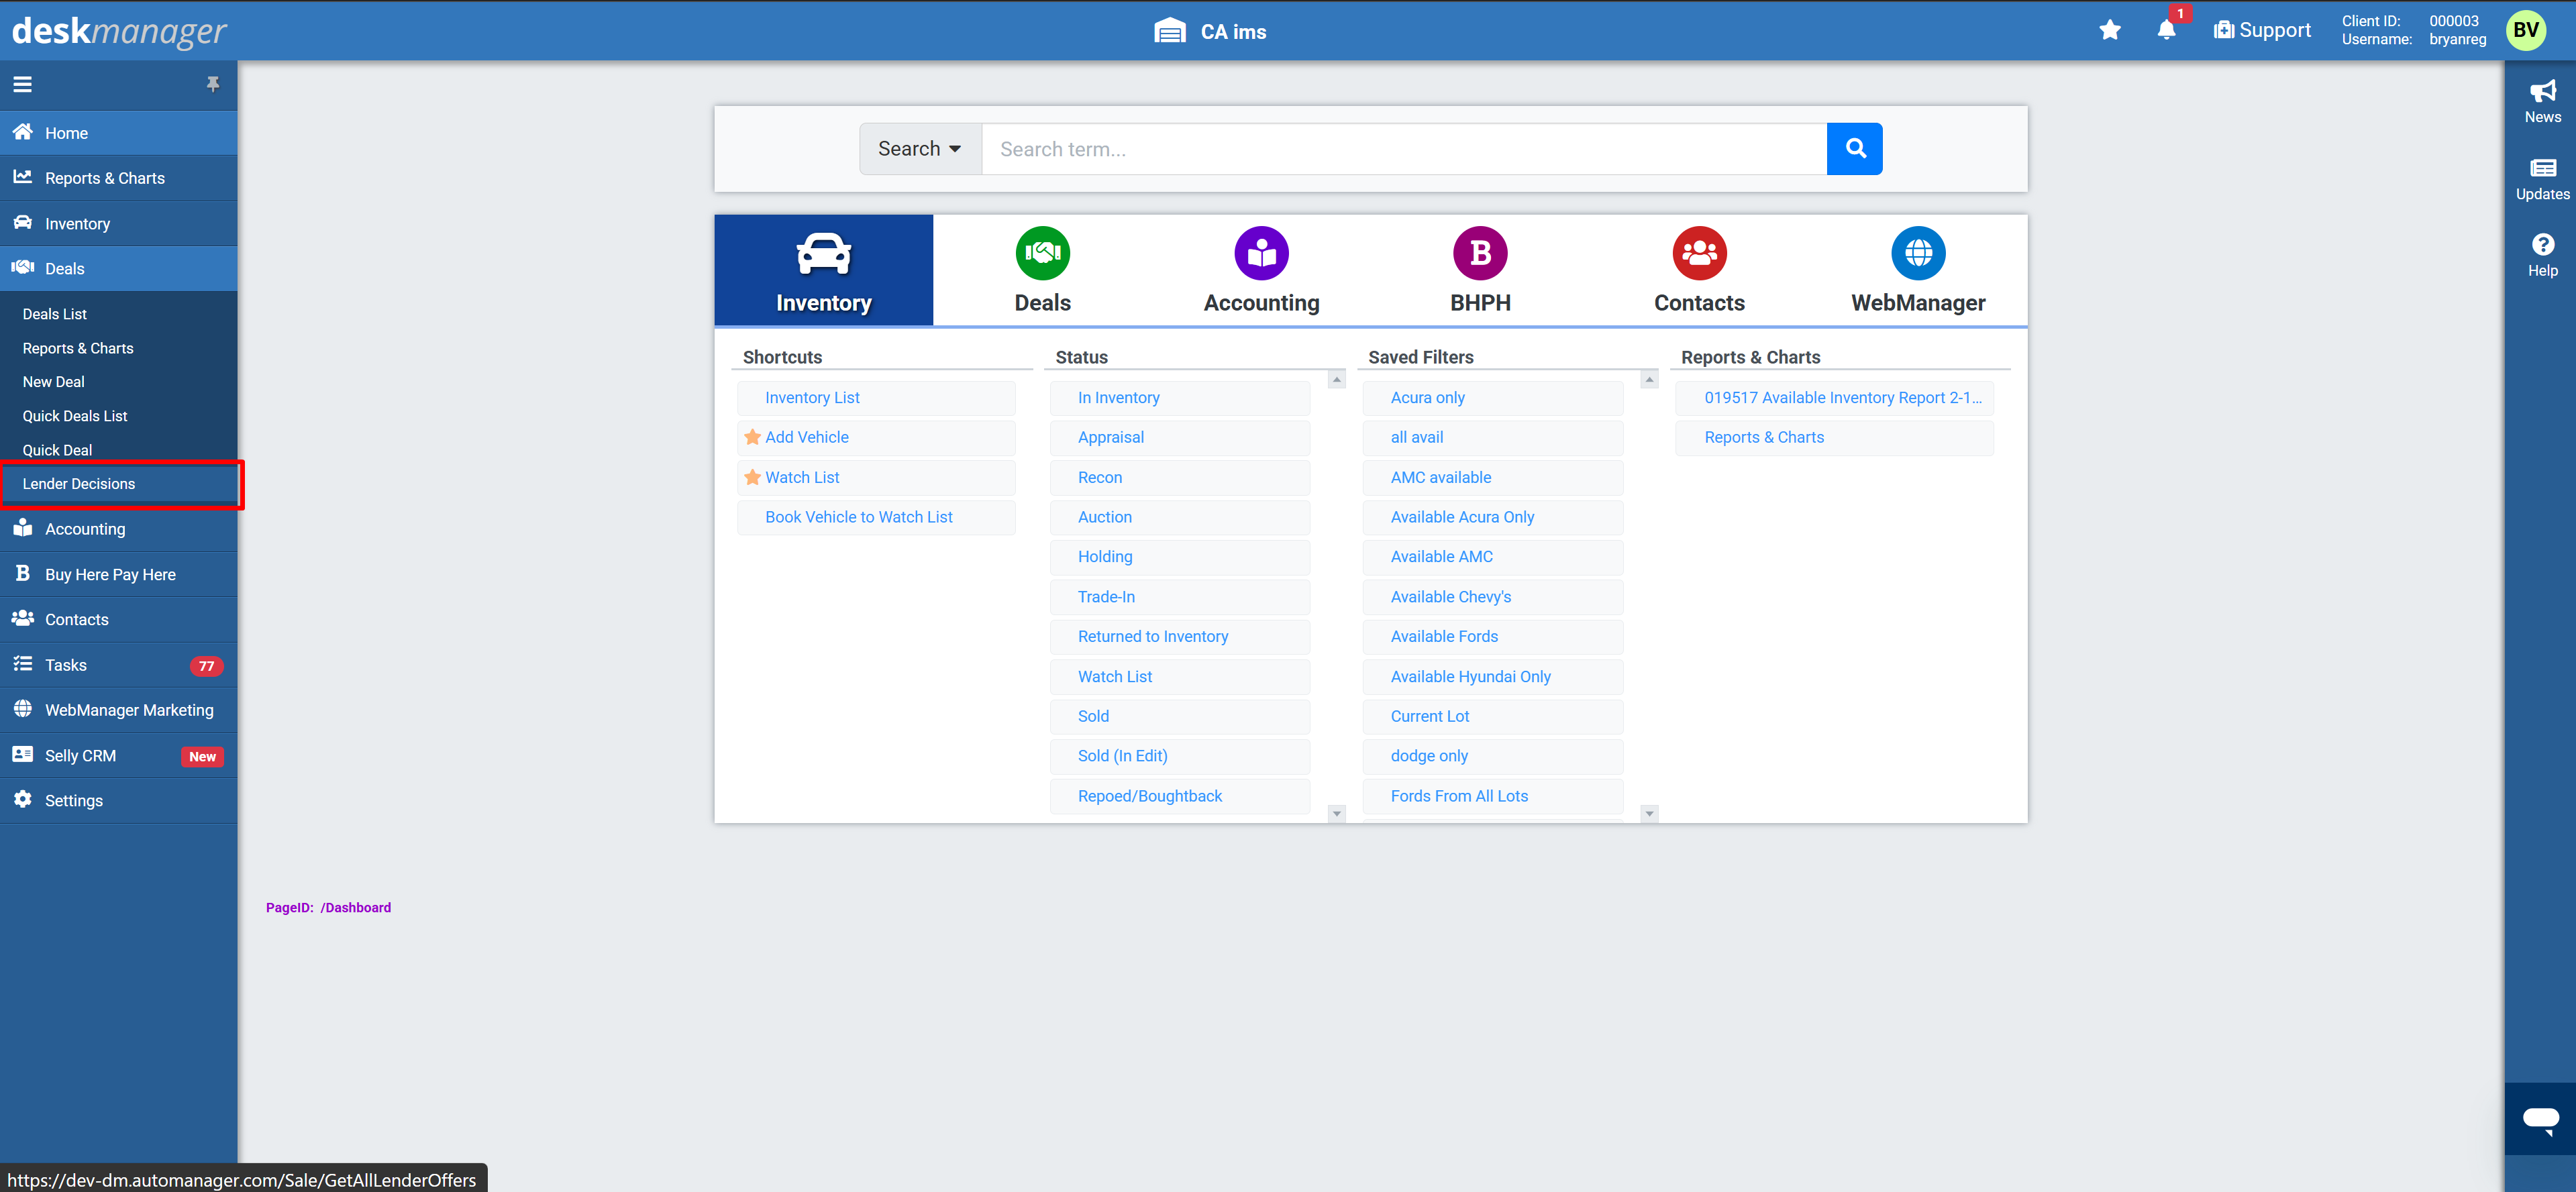Open Lender Decisions submenu item

[x=119, y=484]
